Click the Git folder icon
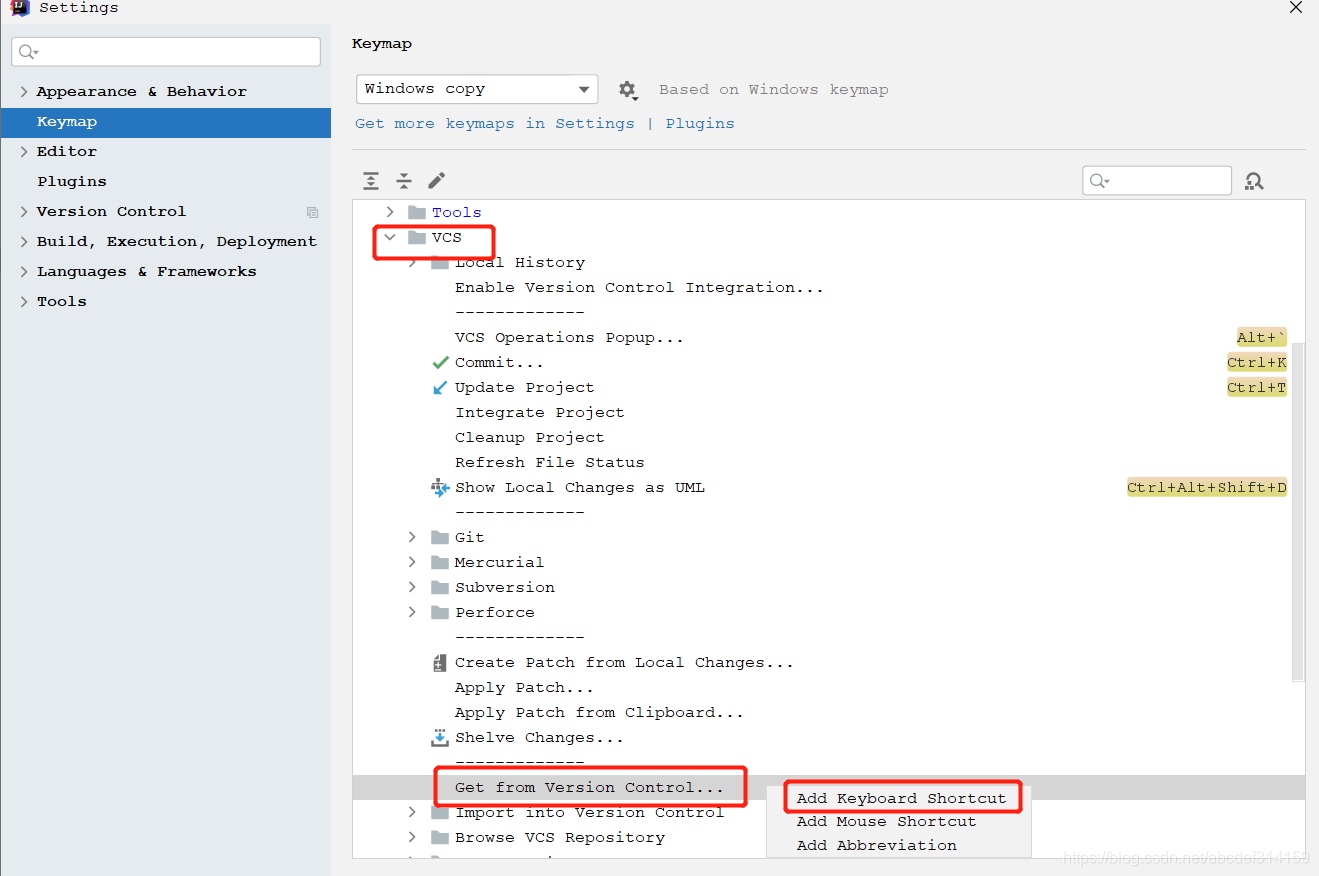The image size is (1319, 876). (x=440, y=537)
